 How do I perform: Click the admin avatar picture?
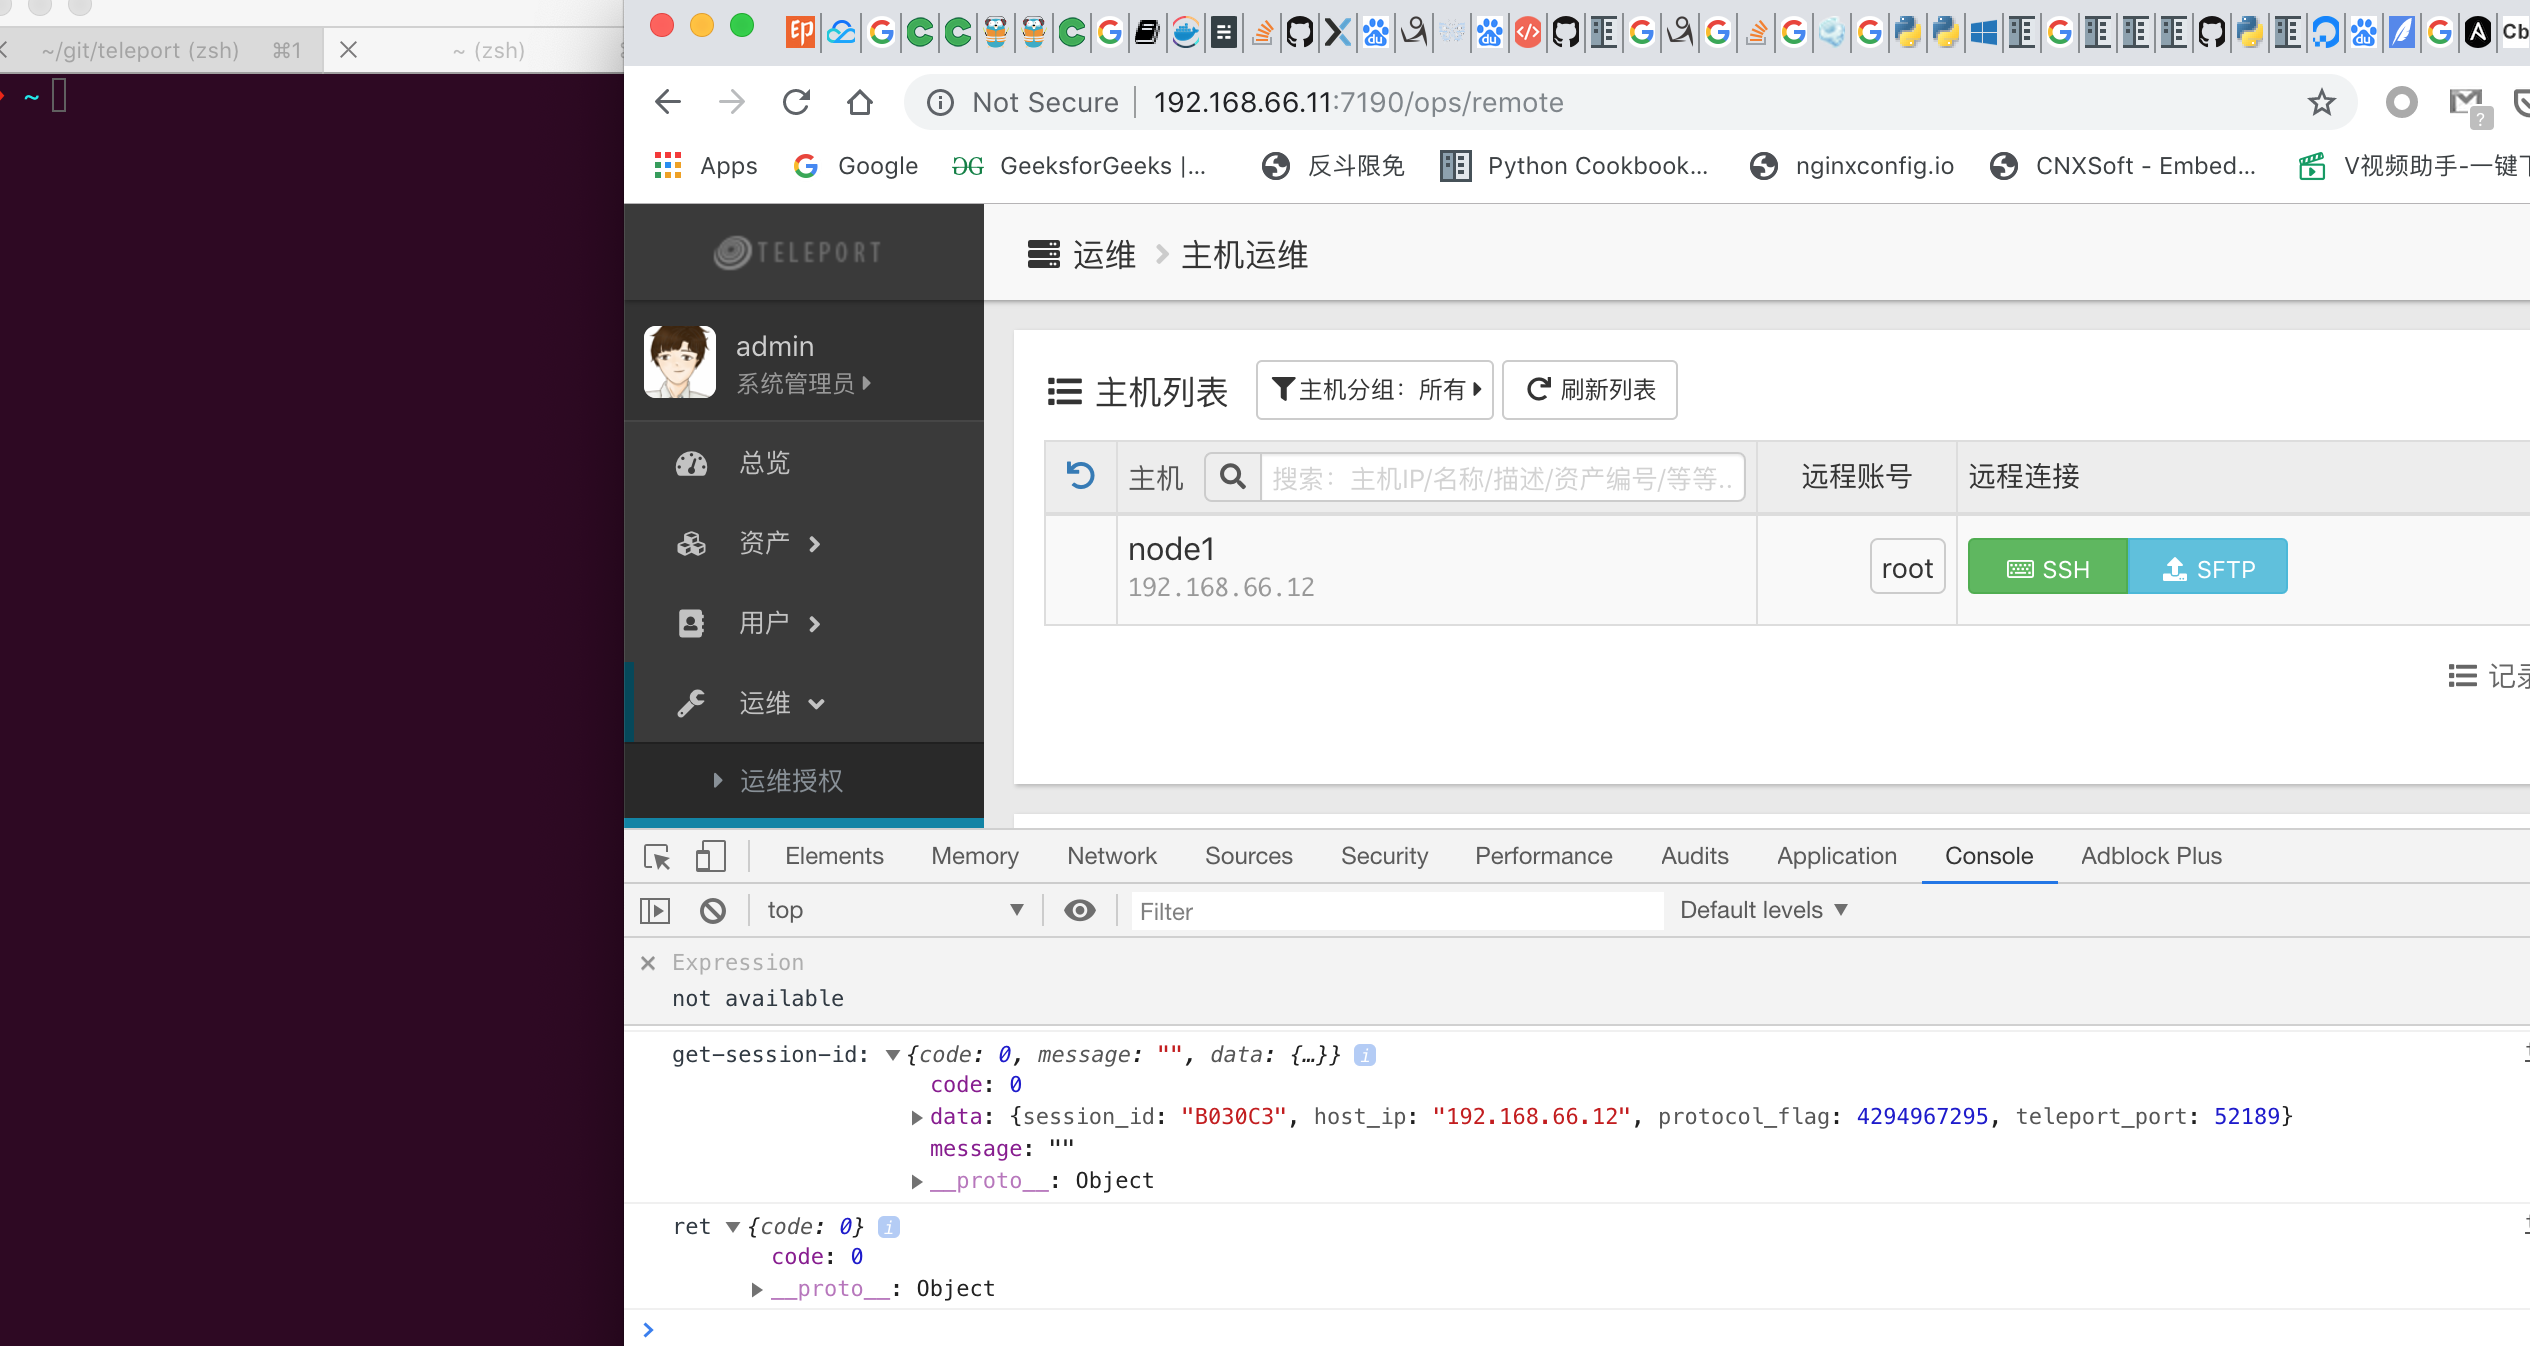[x=679, y=362]
